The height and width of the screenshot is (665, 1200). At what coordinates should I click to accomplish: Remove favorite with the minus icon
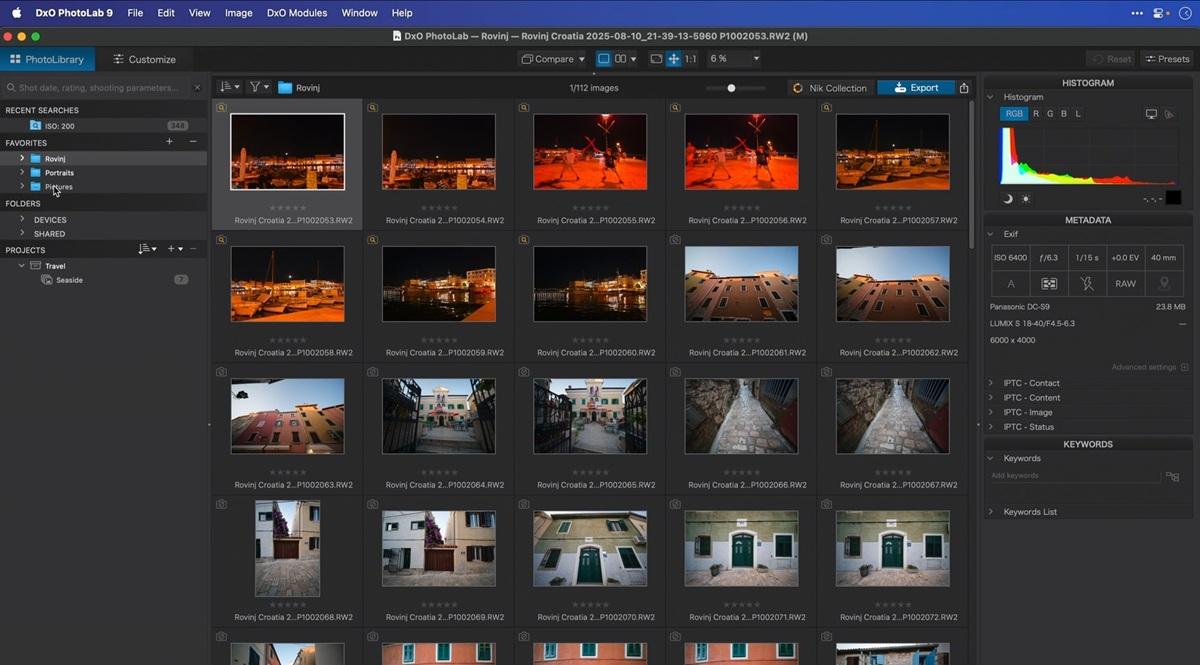pyautogui.click(x=193, y=142)
